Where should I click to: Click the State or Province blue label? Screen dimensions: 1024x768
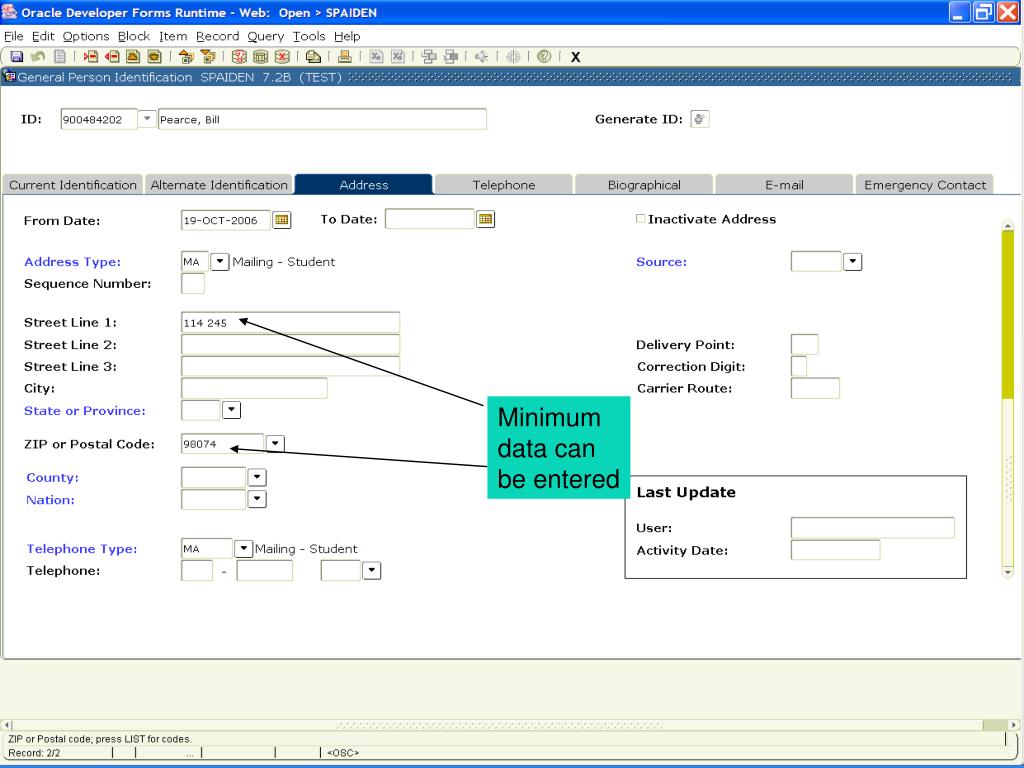pos(85,411)
